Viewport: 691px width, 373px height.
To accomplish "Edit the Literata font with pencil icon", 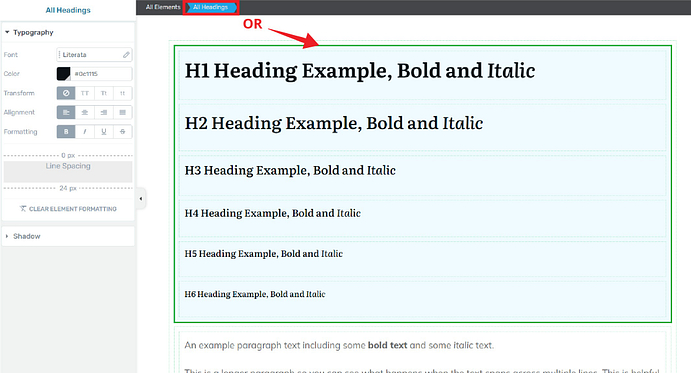I will pyautogui.click(x=126, y=55).
